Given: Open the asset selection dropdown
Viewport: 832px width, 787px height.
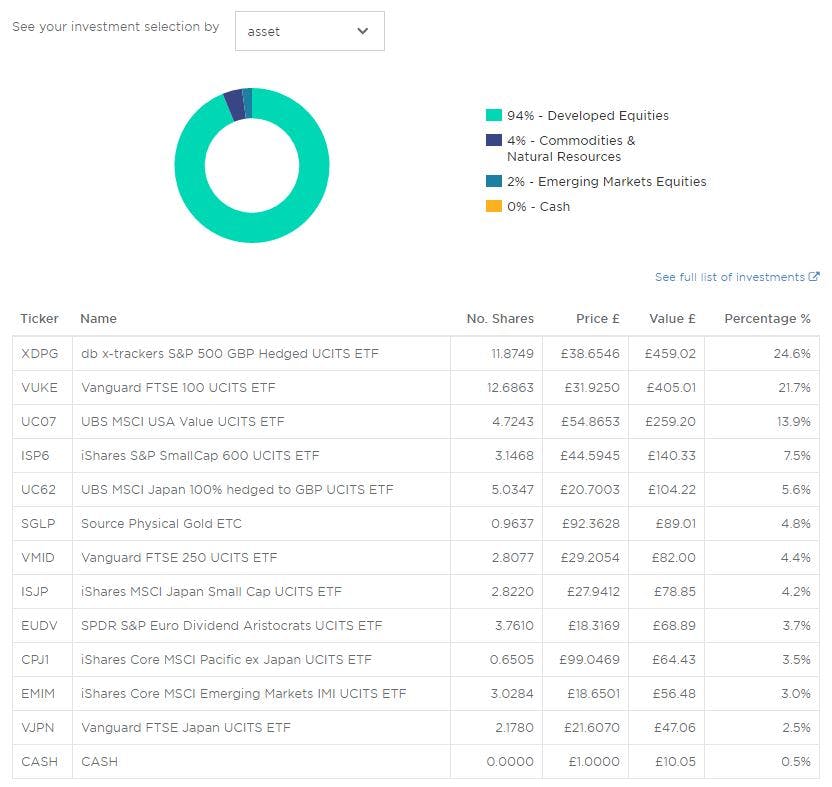Looking at the screenshot, I should [309, 31].
